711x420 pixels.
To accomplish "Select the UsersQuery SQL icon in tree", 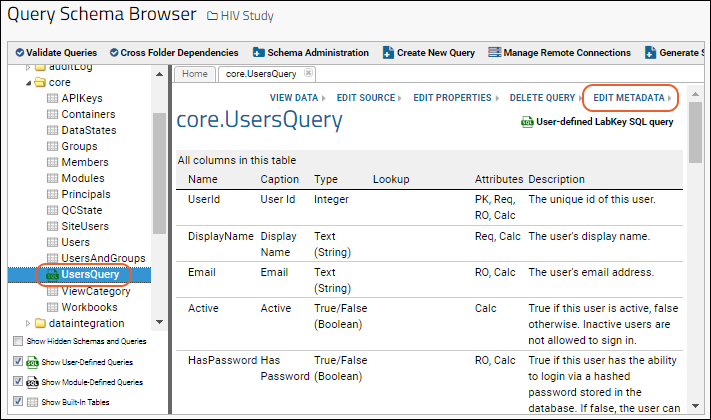I will [53, 275].
